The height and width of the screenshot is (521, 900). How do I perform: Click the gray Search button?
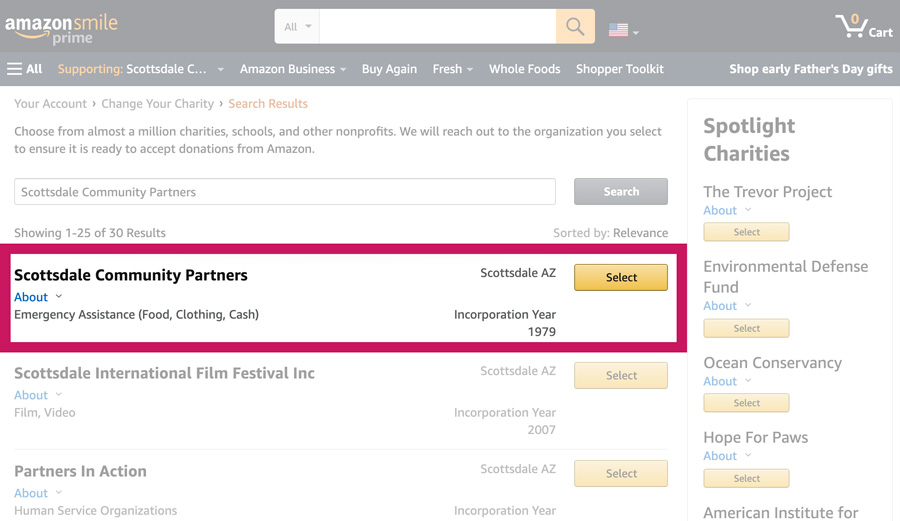620,192
